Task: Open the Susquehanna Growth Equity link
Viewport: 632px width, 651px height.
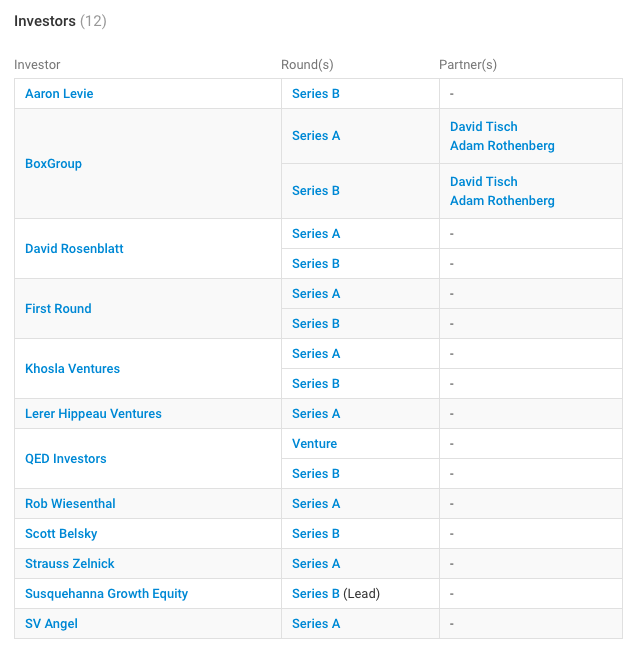Action: (106, 594)
